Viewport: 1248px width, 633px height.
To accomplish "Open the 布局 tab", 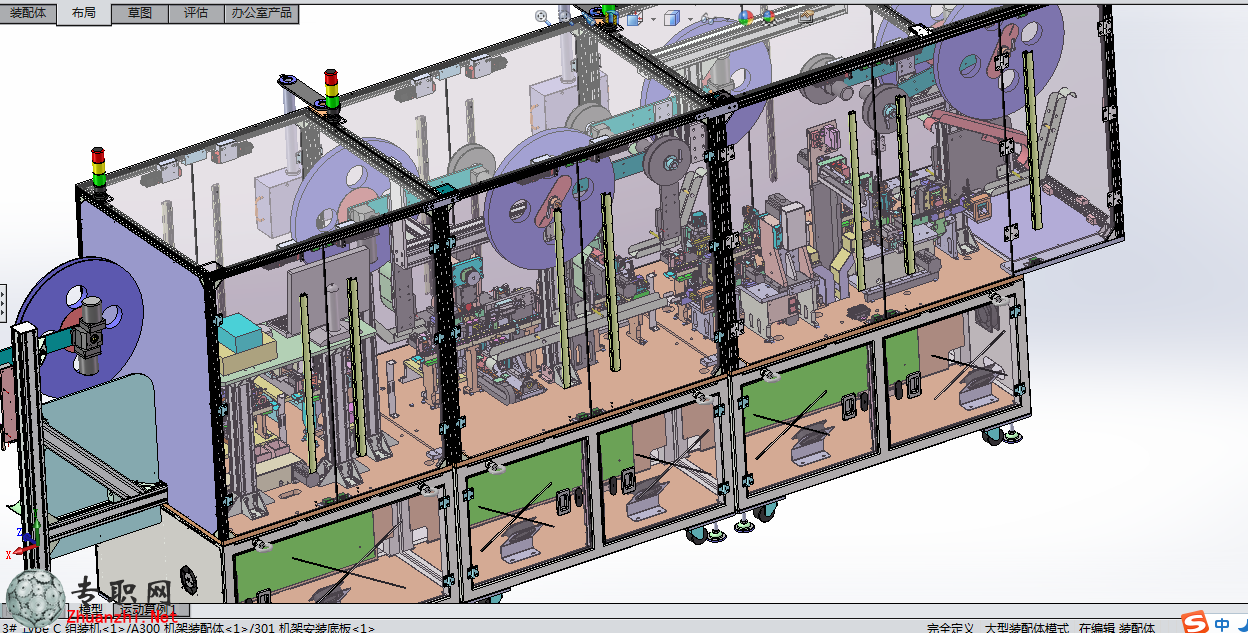I will click(84, 13).
